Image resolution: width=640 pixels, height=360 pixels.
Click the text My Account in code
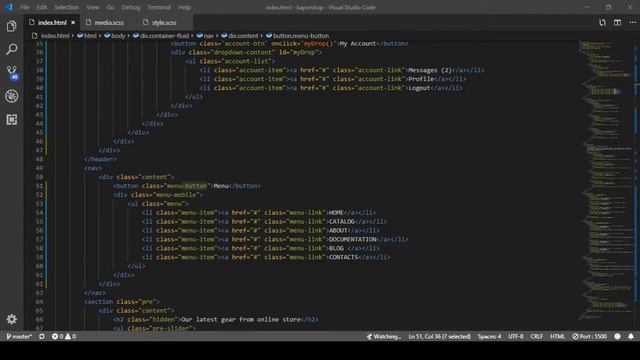(358, 43)
